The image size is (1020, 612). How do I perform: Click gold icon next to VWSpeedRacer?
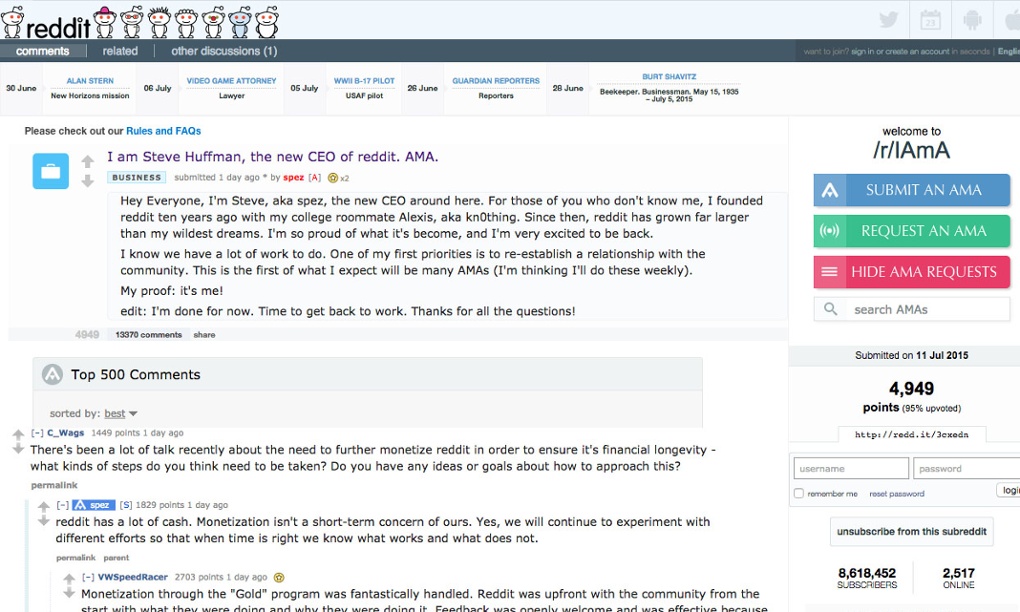point(279,578)
